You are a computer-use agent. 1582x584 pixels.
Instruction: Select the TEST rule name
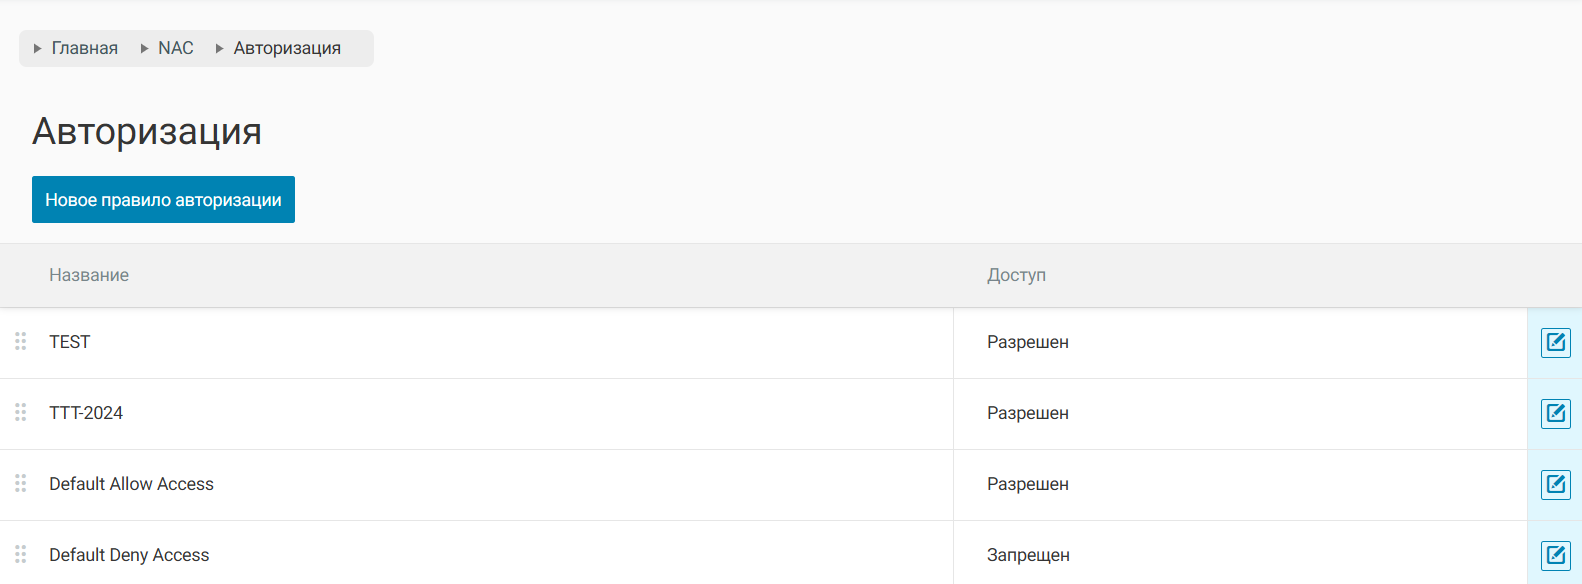70,342
